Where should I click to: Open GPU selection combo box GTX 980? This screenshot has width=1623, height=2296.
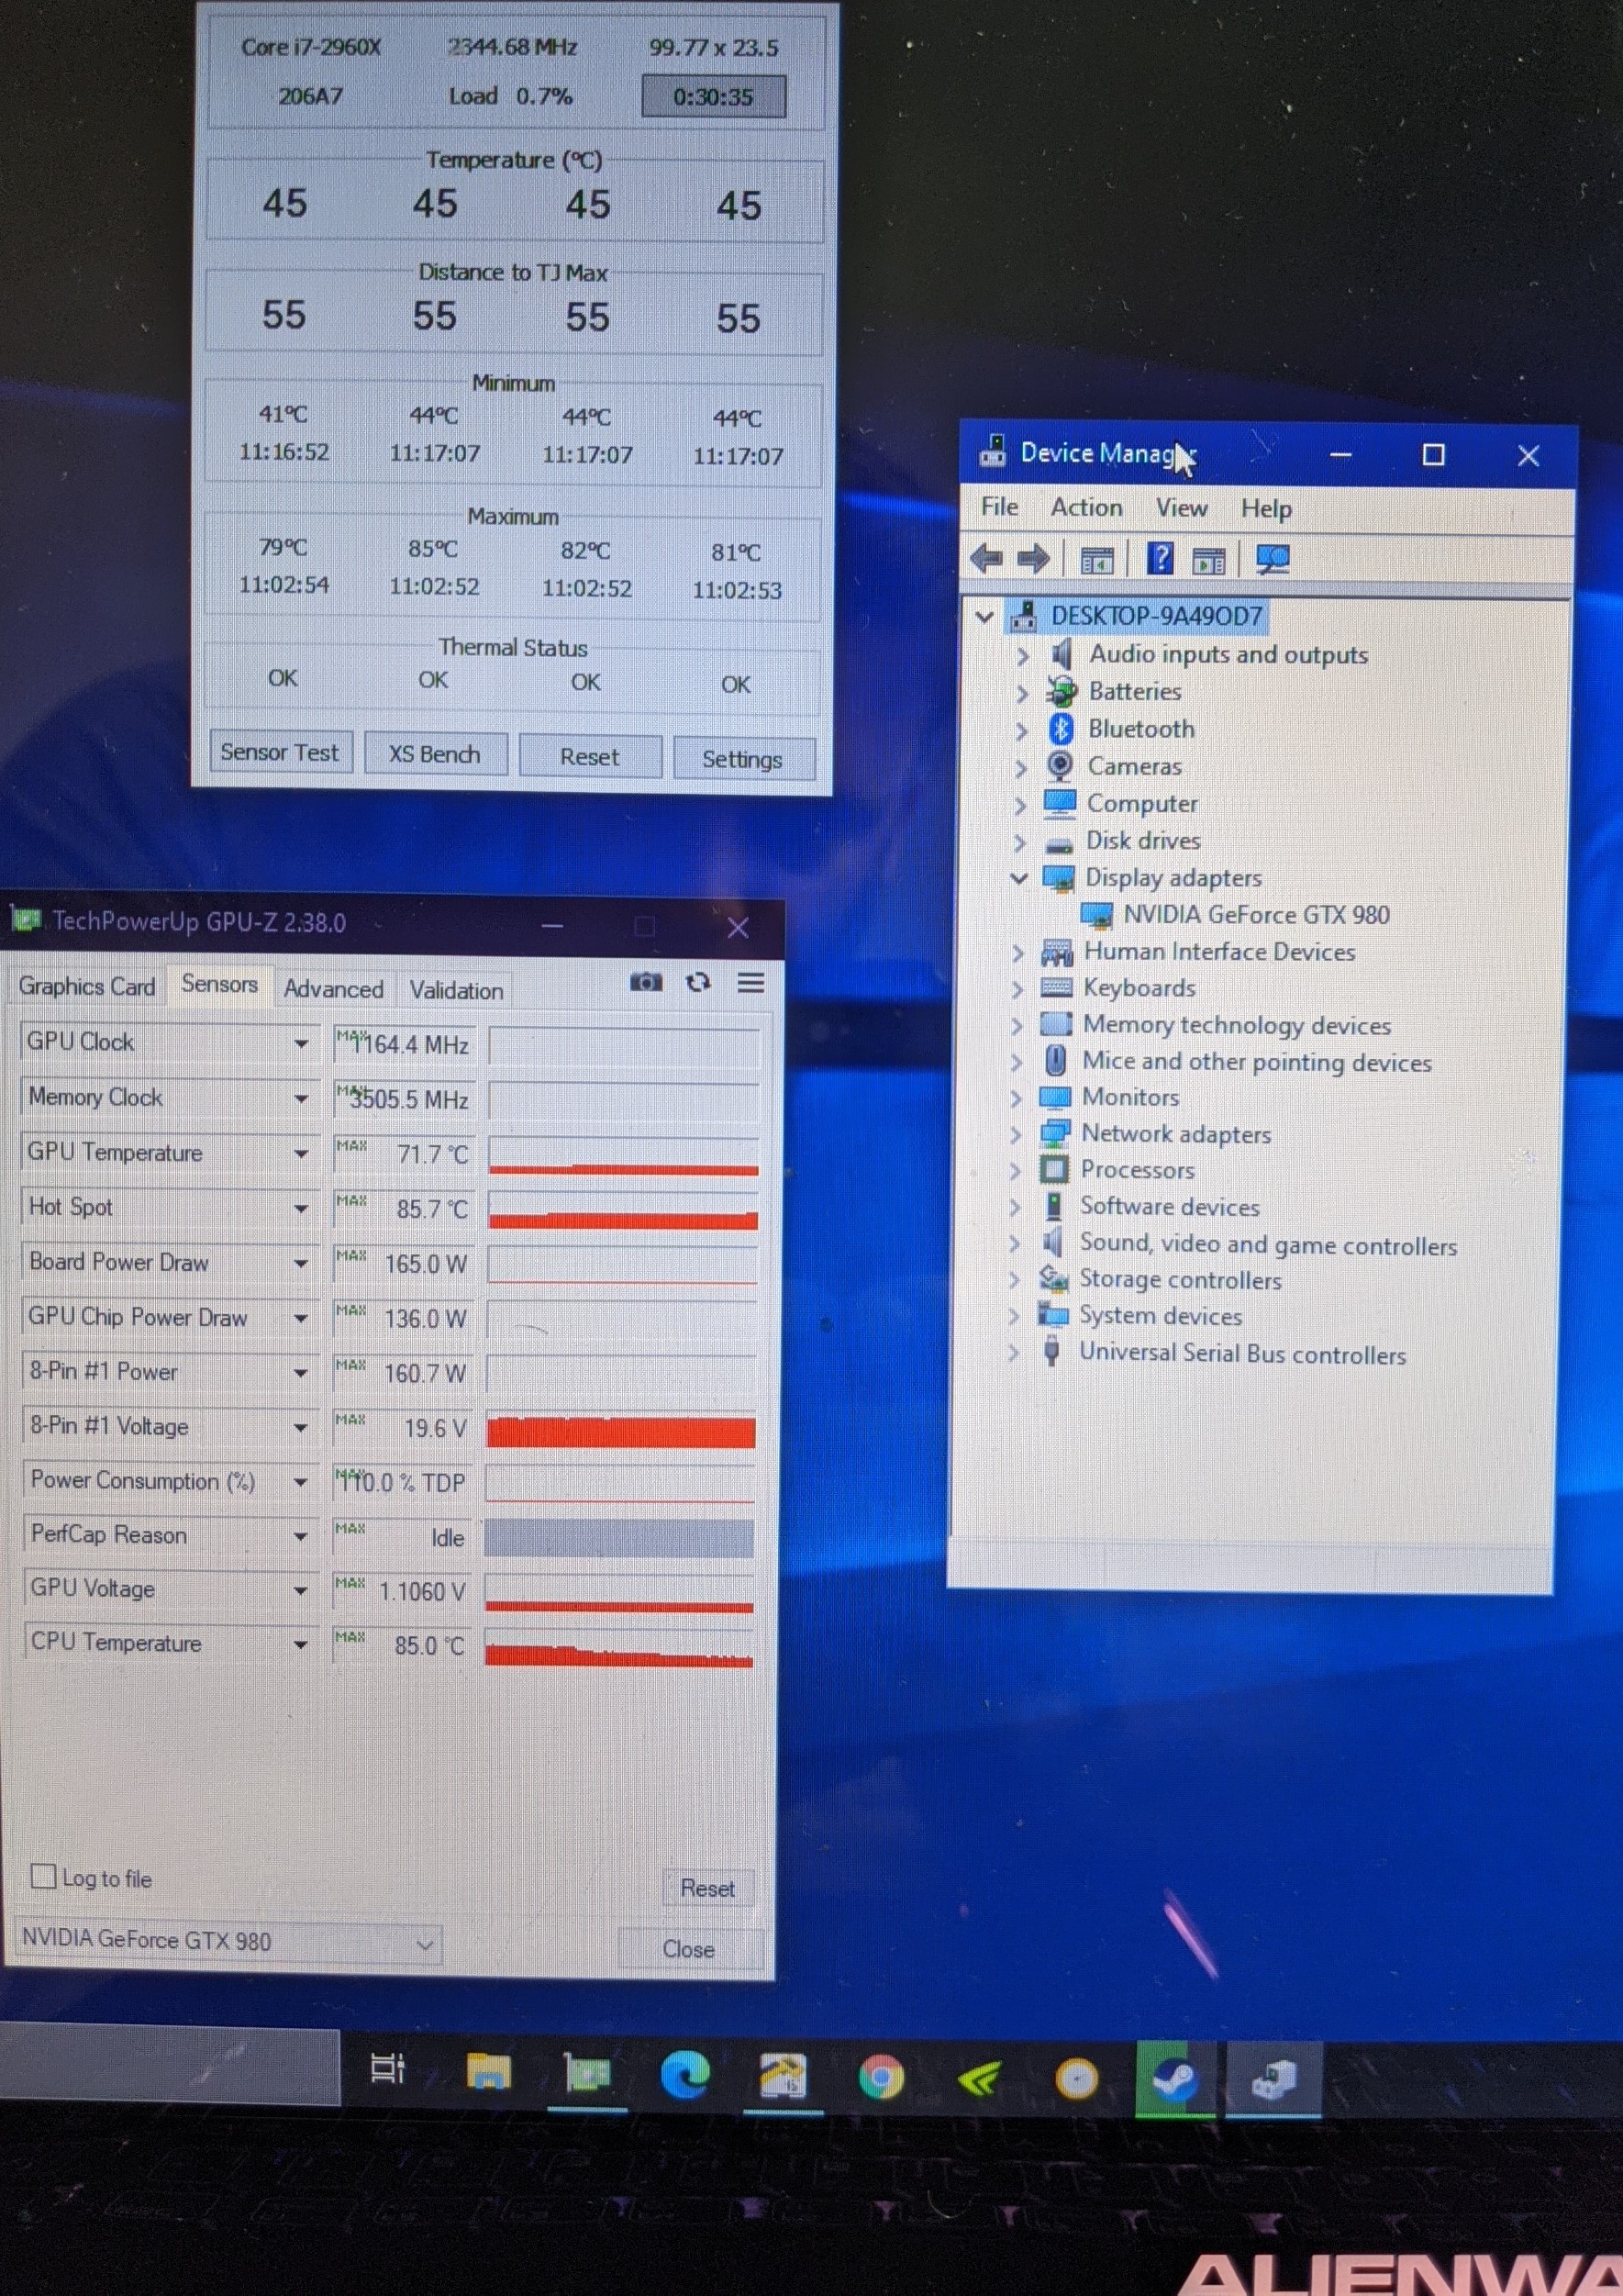(229, 1941)
